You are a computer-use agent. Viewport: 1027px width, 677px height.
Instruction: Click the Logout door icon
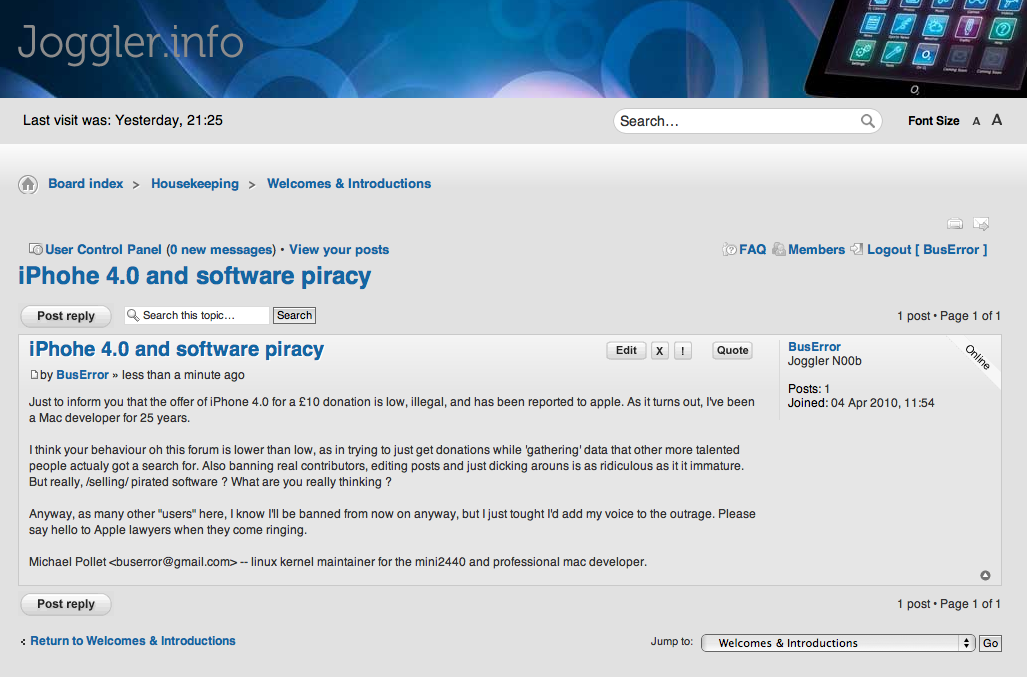pyautogui.click(x=857, y=249)
